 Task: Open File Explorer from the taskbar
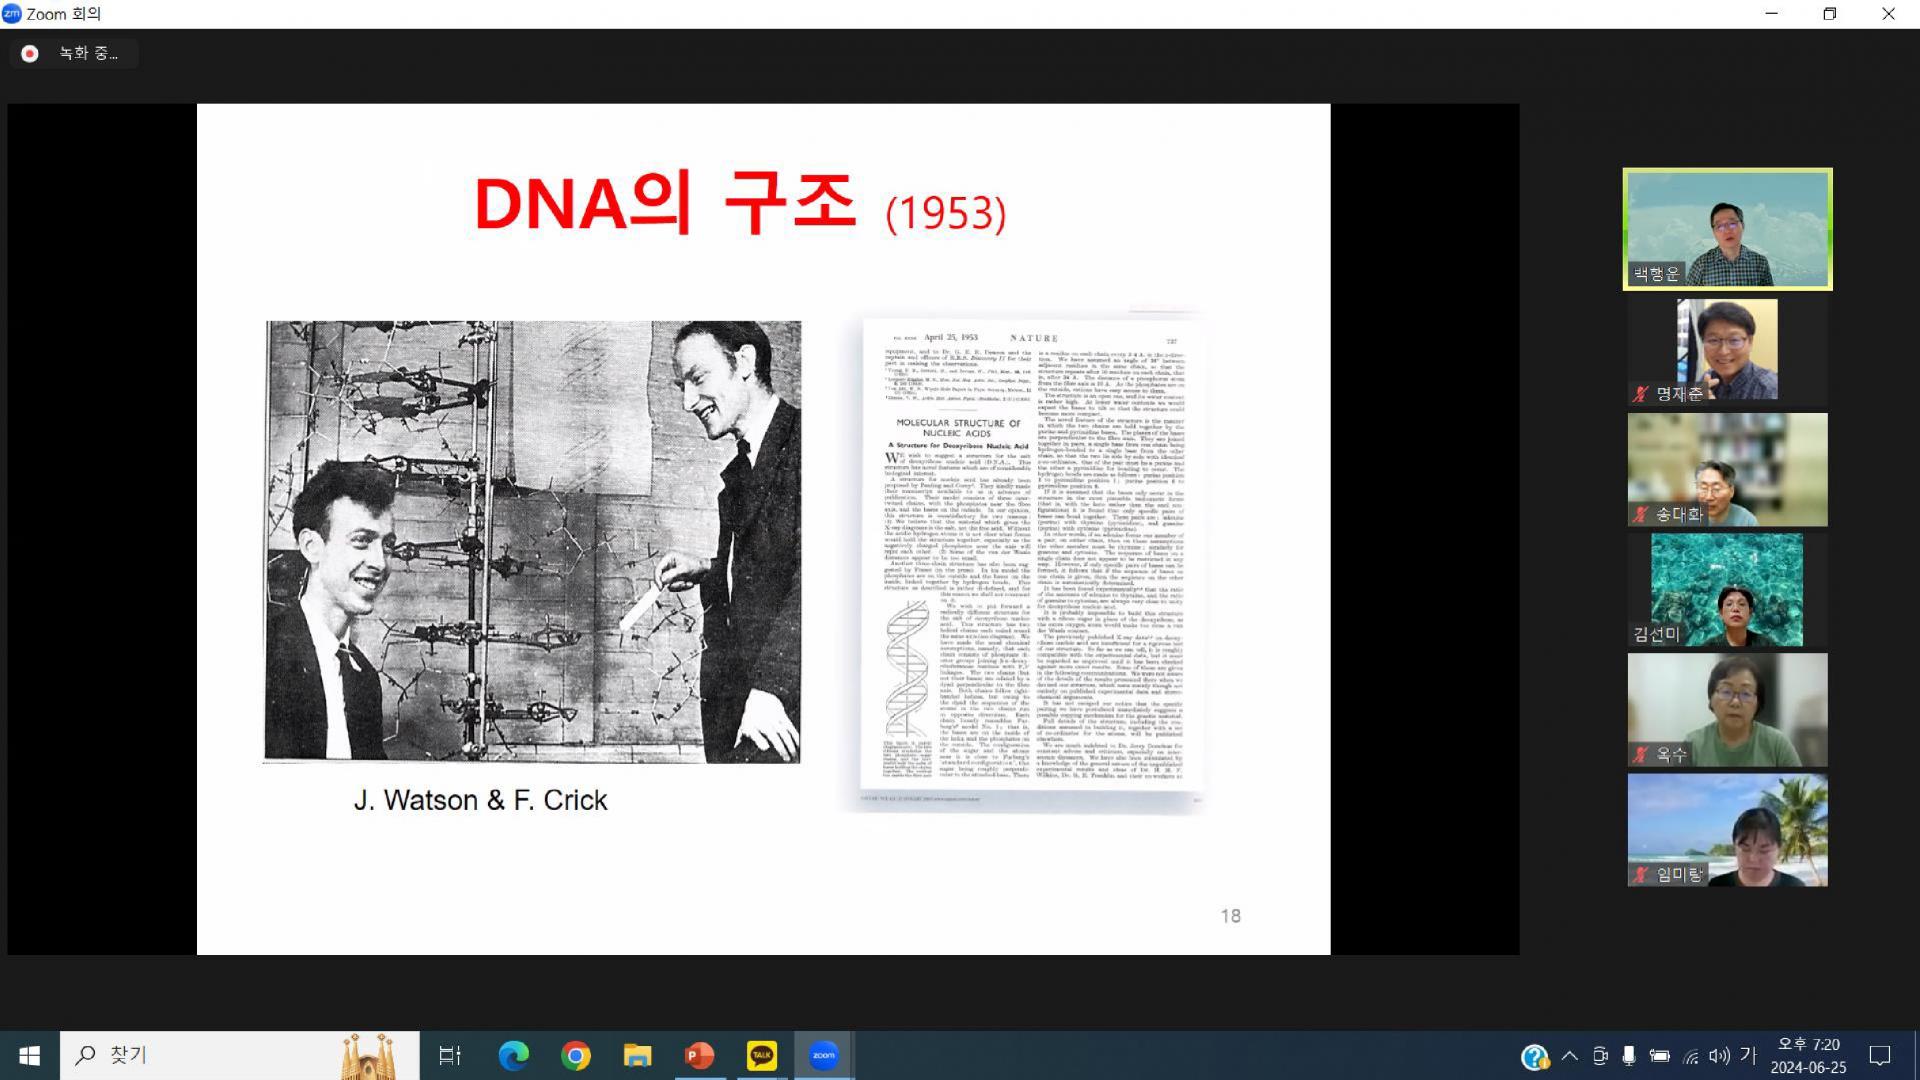click(637, 1054)
